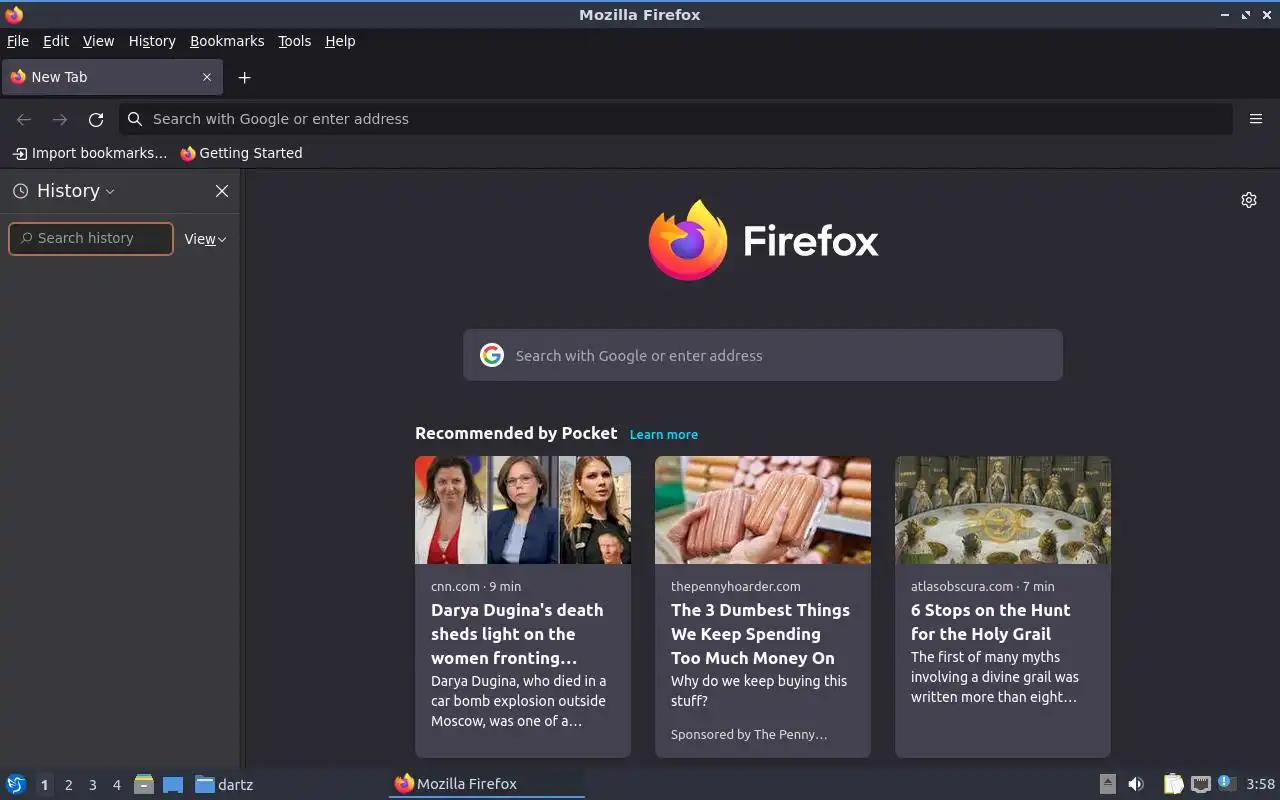Click headline Darya Dugina's death sheds light
1280x800 pixels.
click(x=517, y=634)
